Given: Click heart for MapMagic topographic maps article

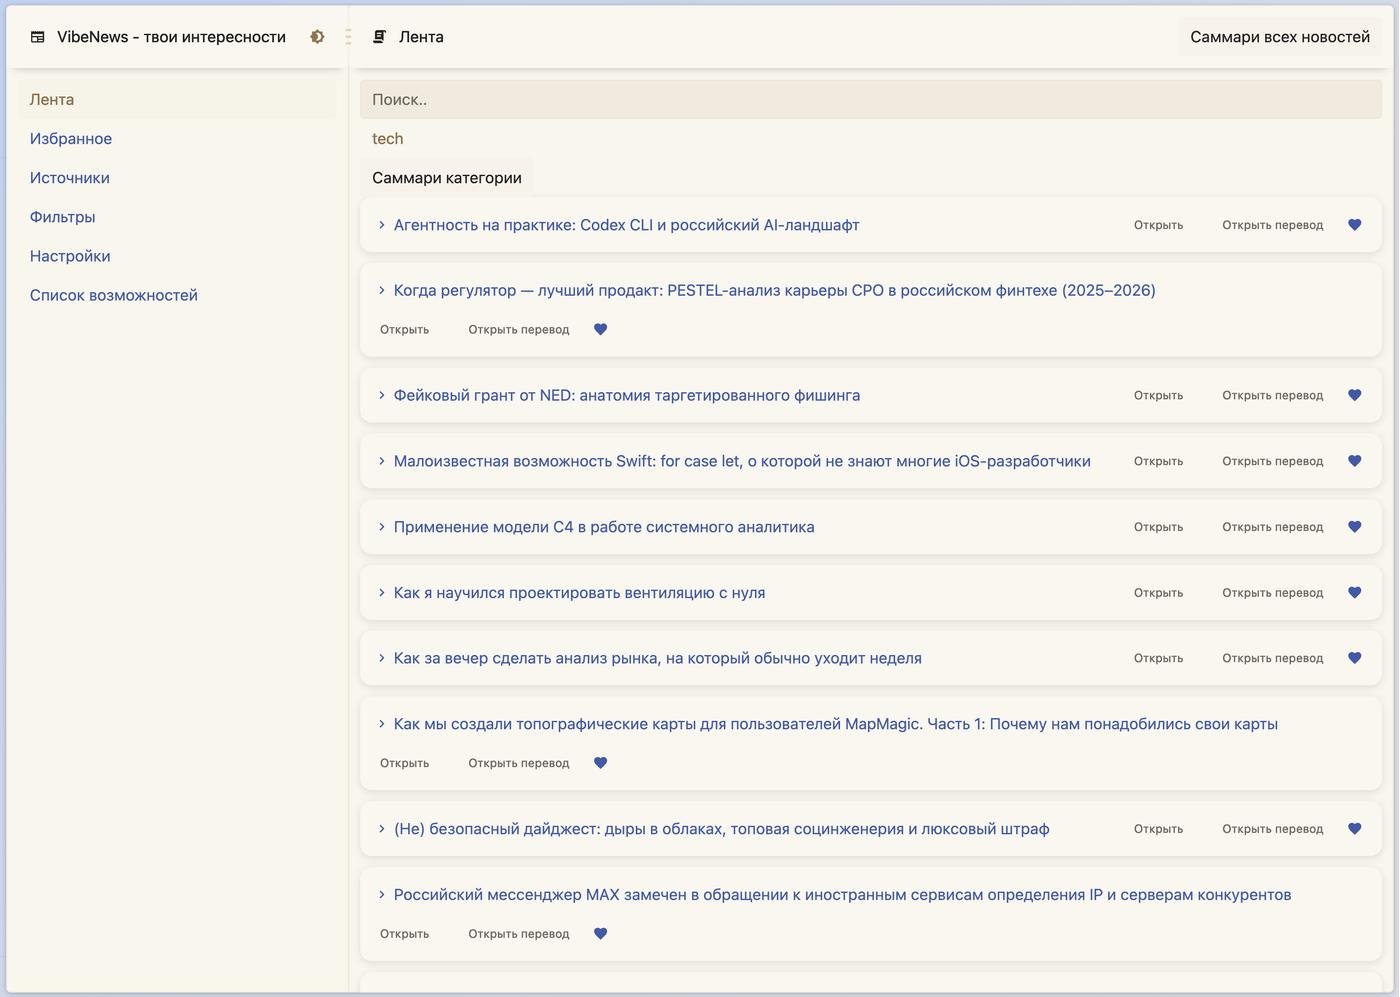Looking at the screenshot, I should 600,763.
